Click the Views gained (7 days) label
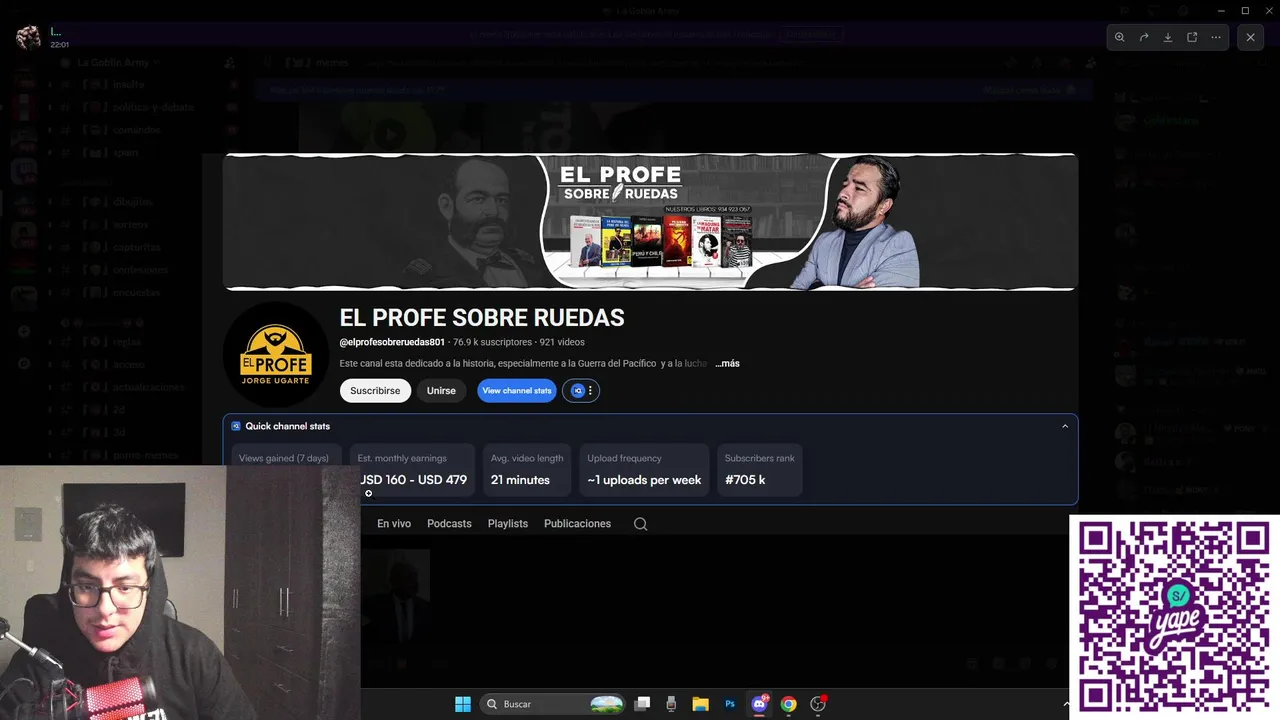 pos(284,458)
